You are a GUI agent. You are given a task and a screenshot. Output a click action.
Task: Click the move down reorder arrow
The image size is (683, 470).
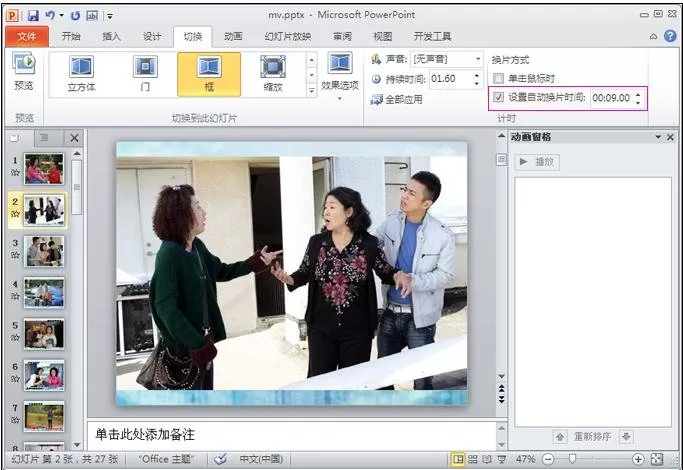pos(626,436)
